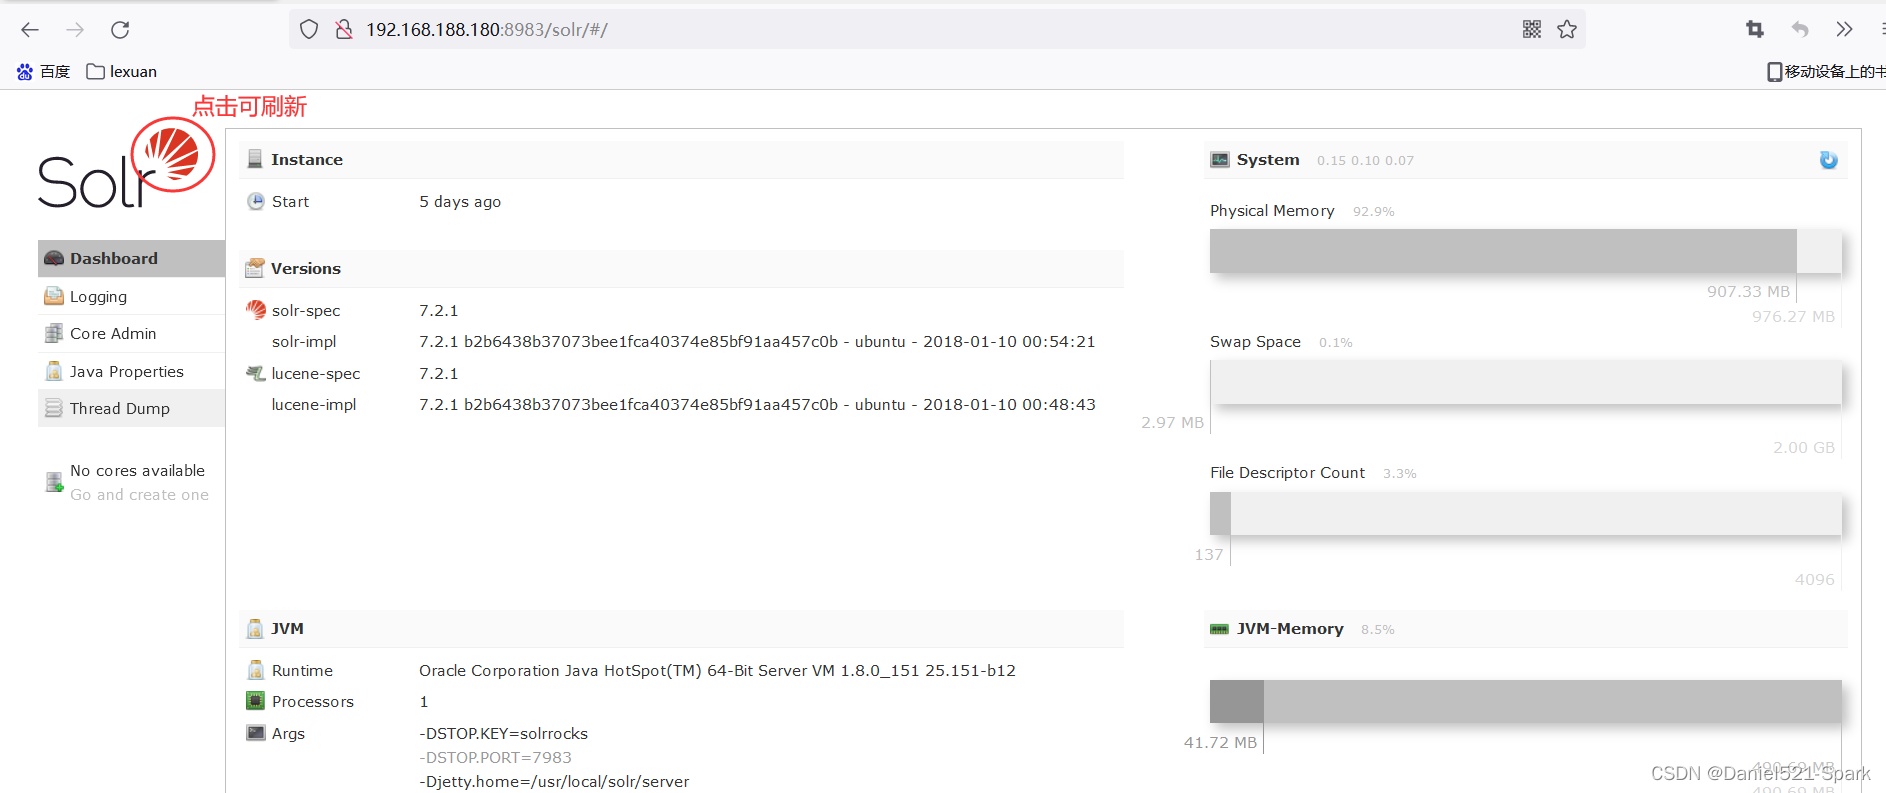The image size is (1886, 793).
Task: Click the undo arrow toolbar icon
Action: (1800, 30)
